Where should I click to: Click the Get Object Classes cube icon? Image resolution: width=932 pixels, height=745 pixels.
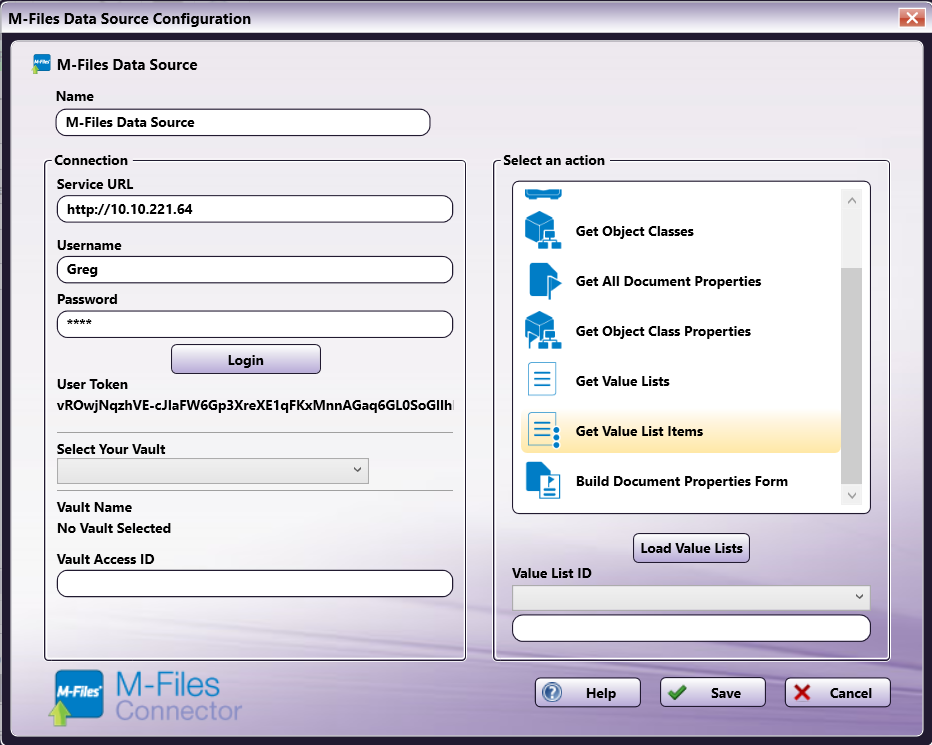click(543, 230)
